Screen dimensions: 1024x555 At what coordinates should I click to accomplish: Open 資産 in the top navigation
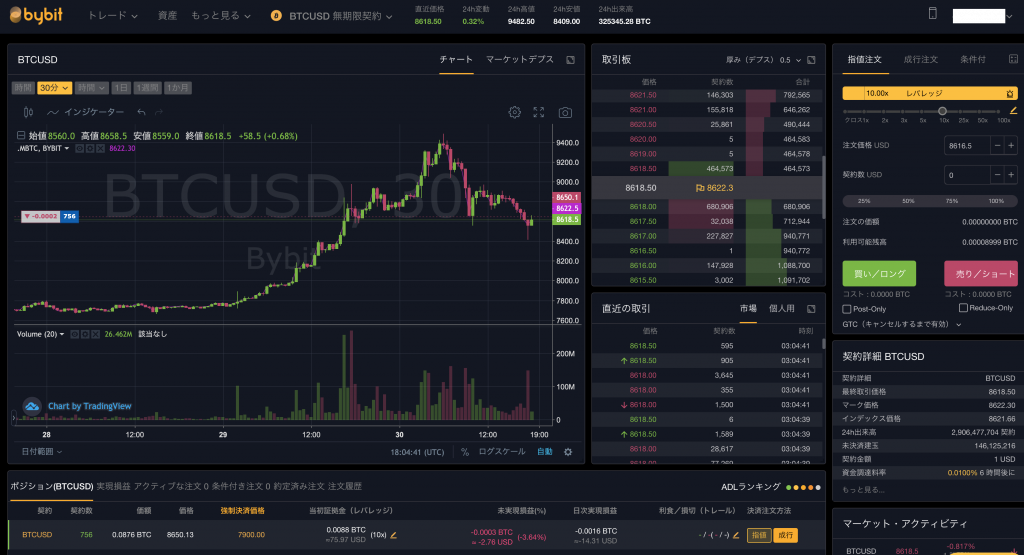click(167, 16)
